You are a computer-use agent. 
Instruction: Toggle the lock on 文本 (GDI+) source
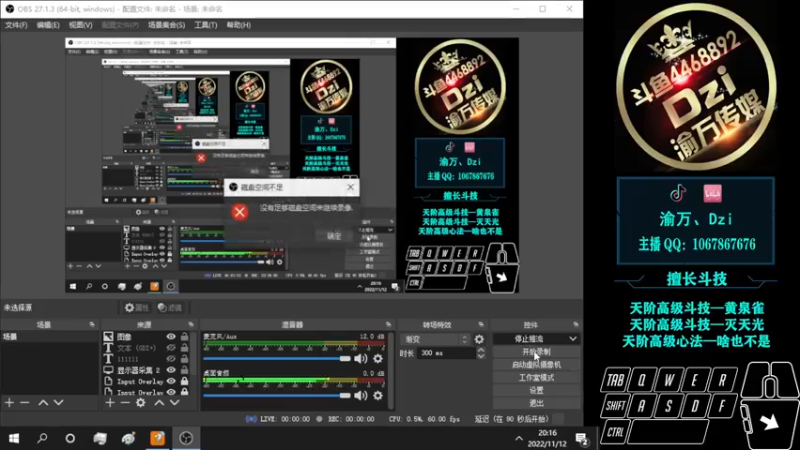pyautogui.click(x=184, y=348)
